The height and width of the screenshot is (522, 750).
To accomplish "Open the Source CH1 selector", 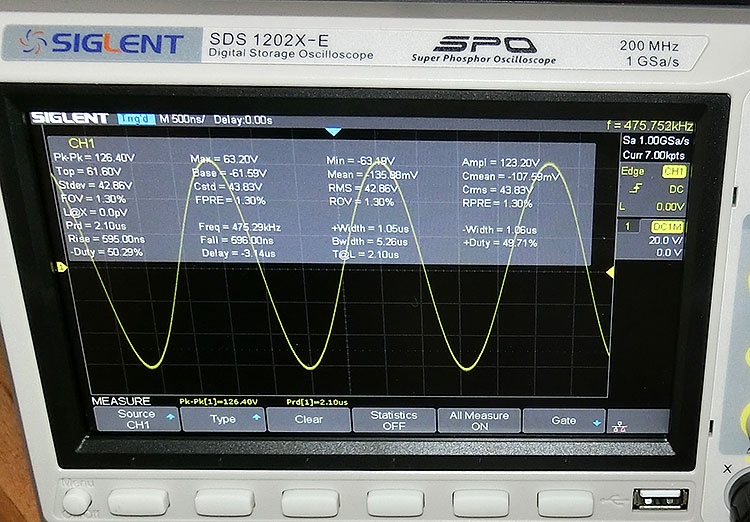I will click(137, 419).
